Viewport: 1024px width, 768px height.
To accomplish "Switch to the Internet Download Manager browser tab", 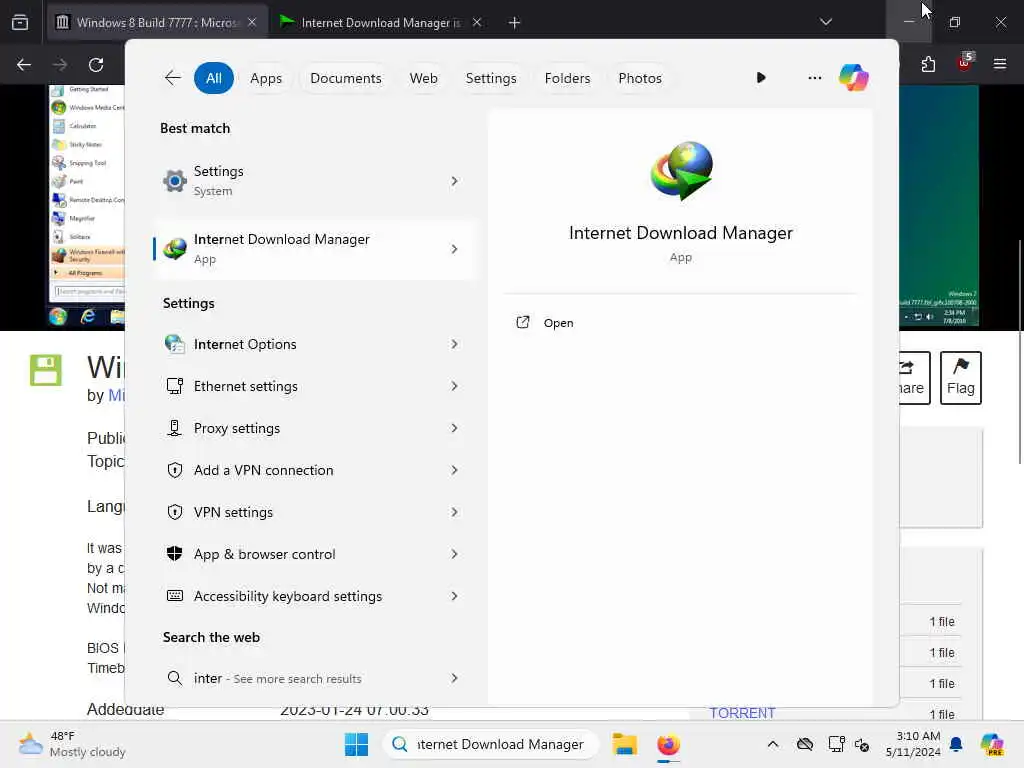I will point(381,22).
